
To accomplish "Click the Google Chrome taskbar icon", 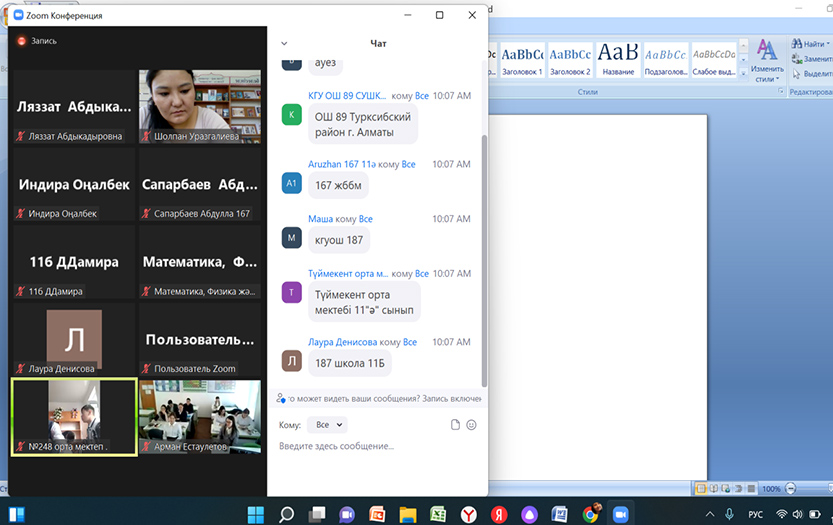I will pyautogui.click(x=591, y=514).
